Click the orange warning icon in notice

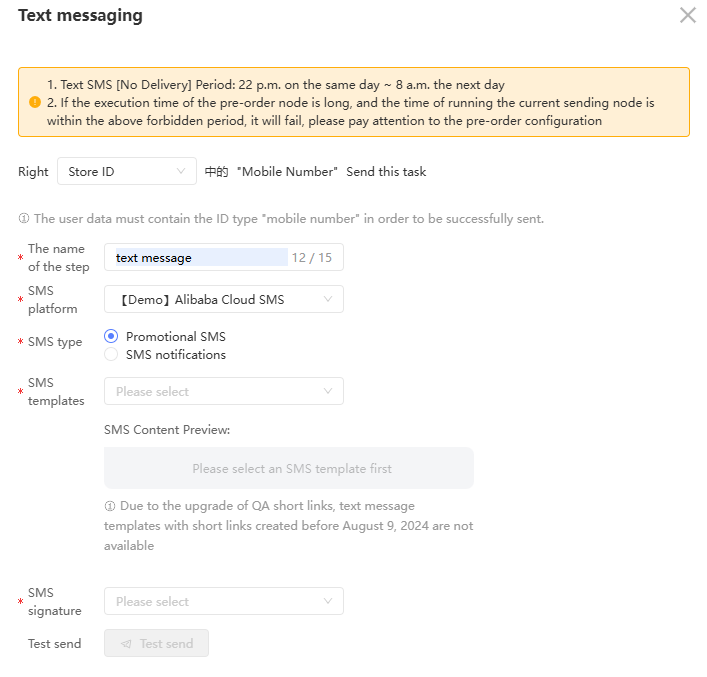click(34, 102)
